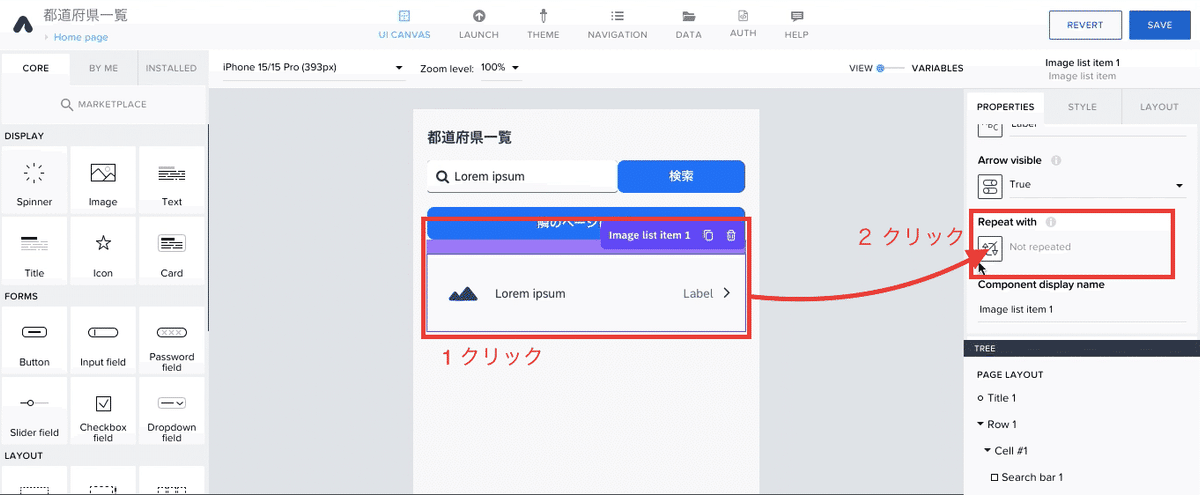
Task: Click the Lorem ipsum search field on canvas
Action: point(522,176)
